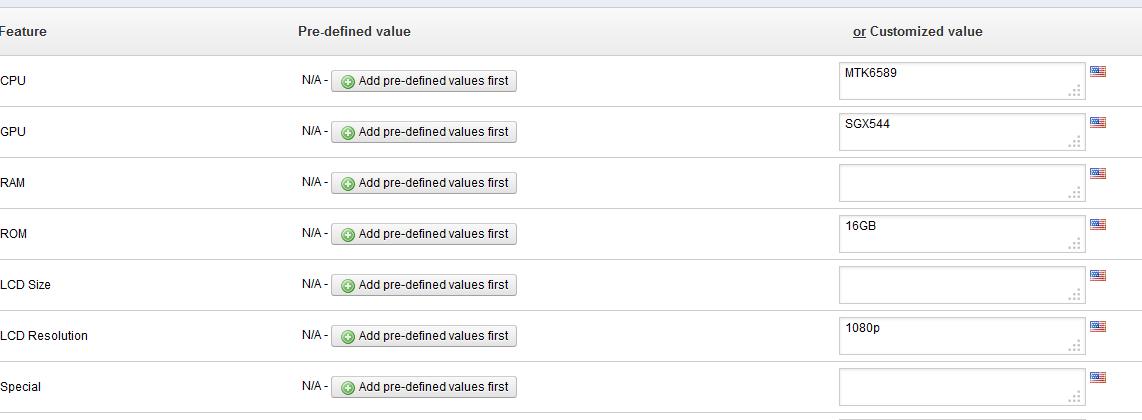Add pre-defined values for Special feature
The width and height of the screenshot is (1142, 420).
[x=424, y=387]
